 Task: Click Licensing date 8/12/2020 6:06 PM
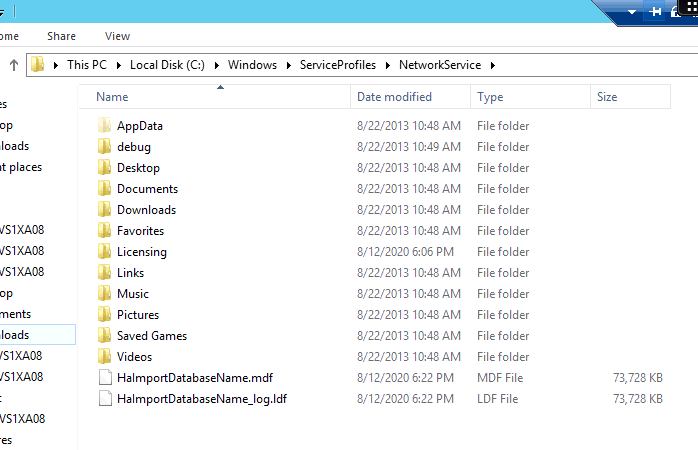click(405, 251)
